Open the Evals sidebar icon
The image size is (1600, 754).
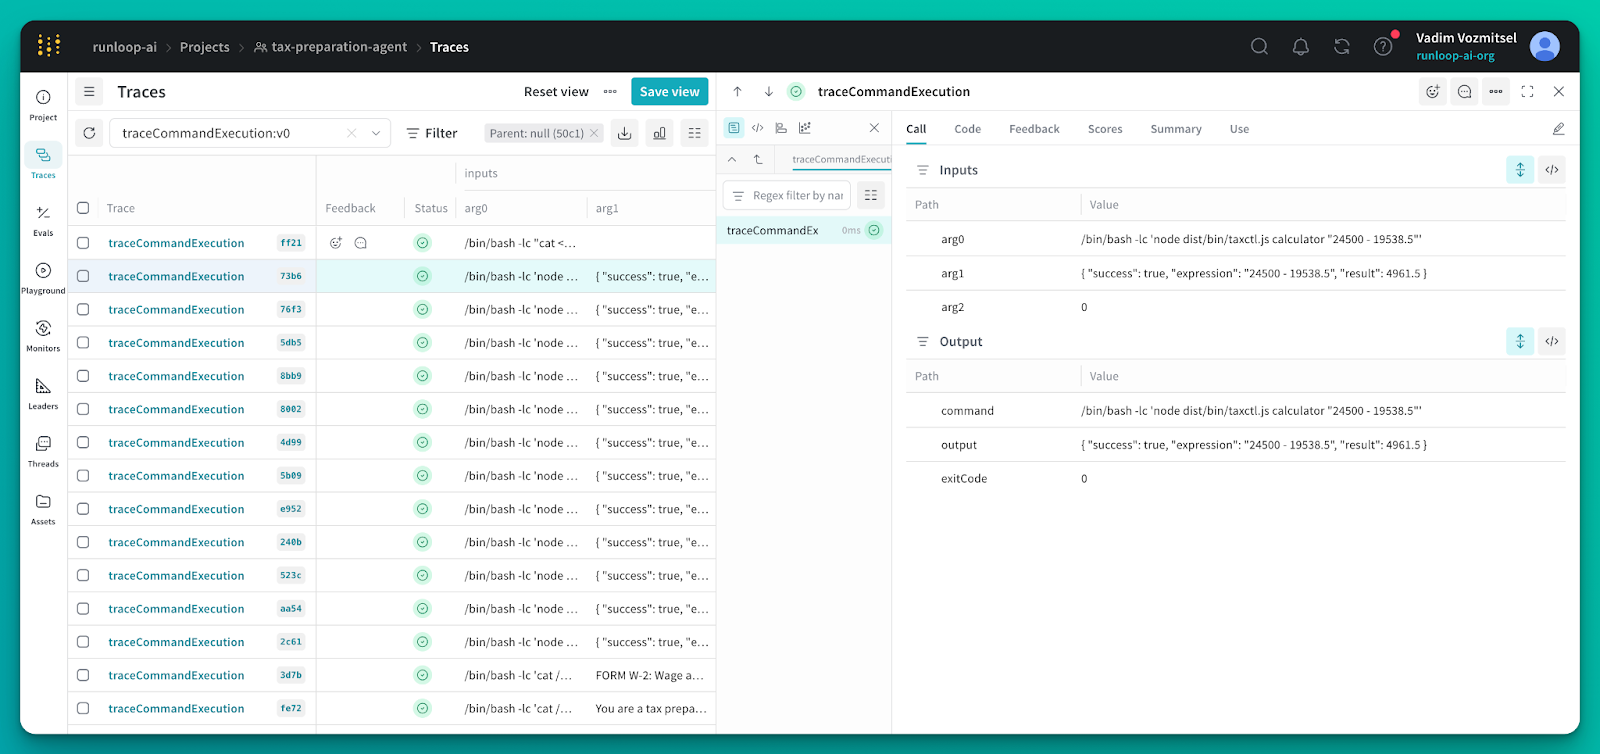[x=43, y=220]
